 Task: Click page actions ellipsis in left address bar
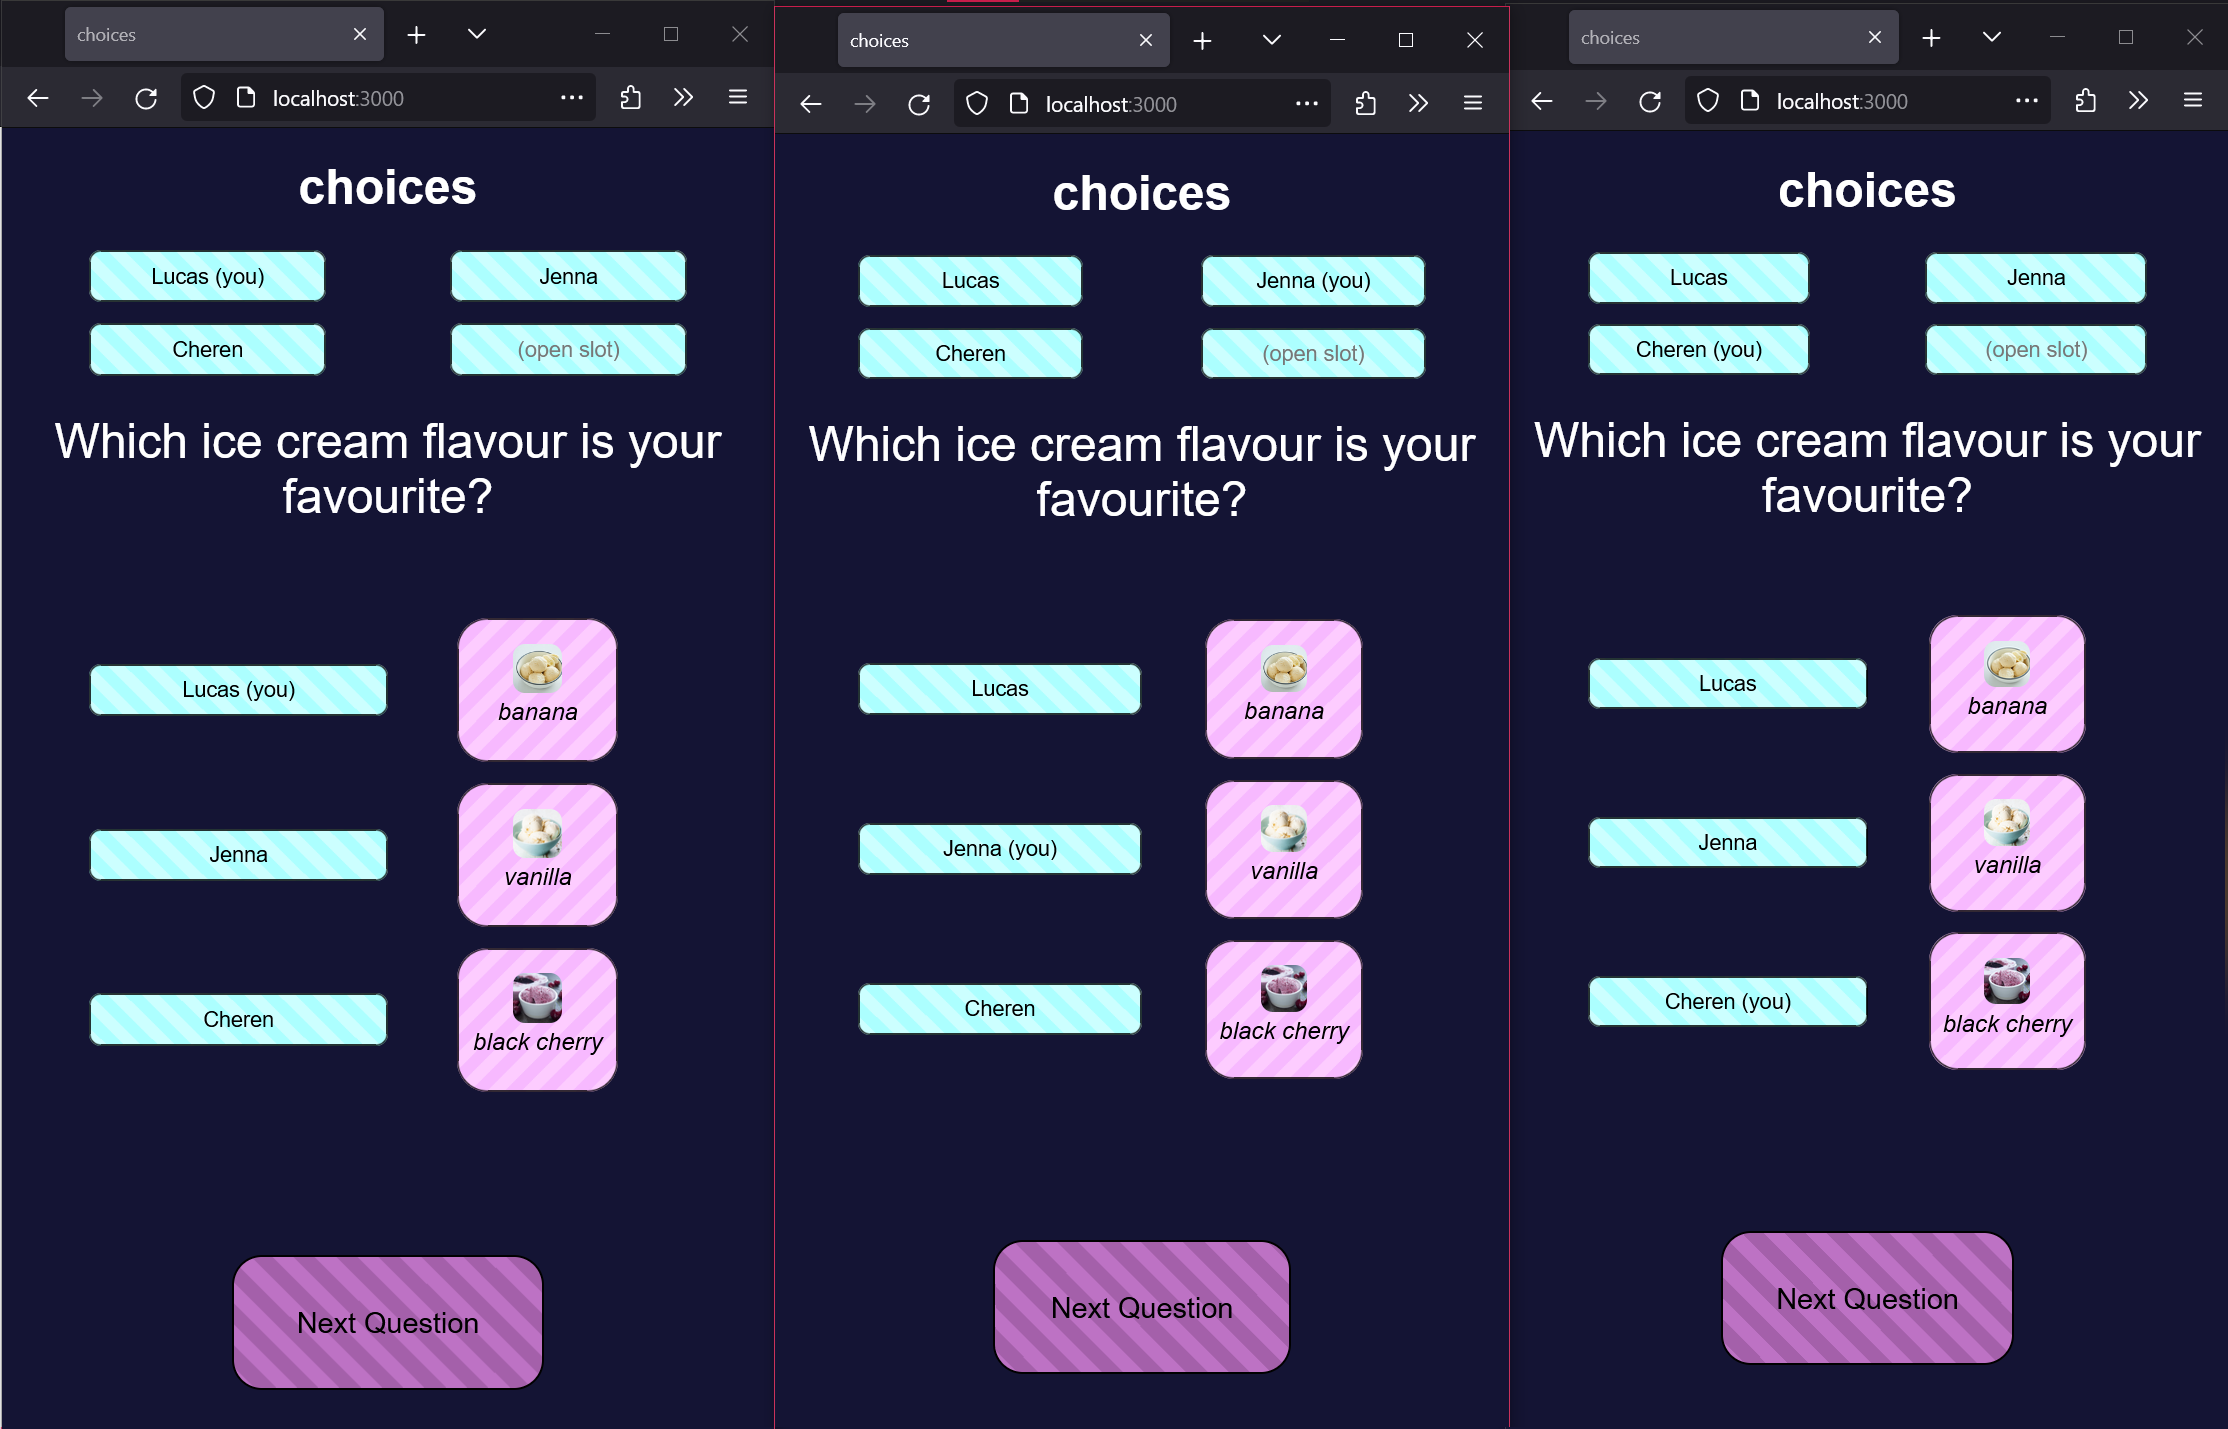click(x=572, y=98)
